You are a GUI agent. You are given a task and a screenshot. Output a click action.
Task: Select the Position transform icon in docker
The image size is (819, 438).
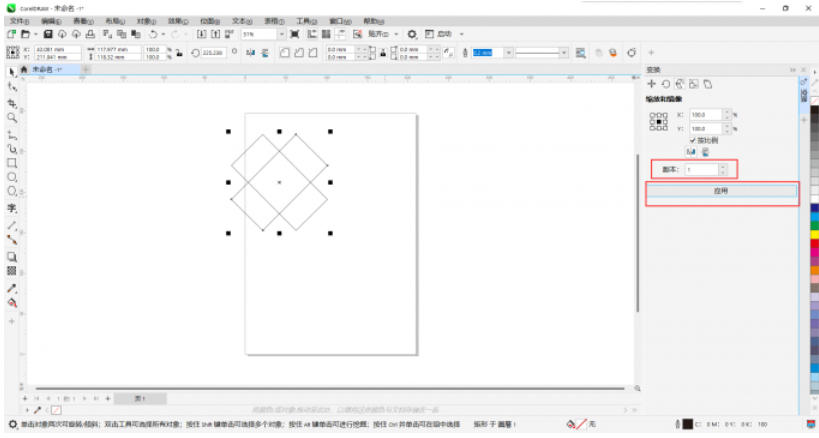pos(652,84)
